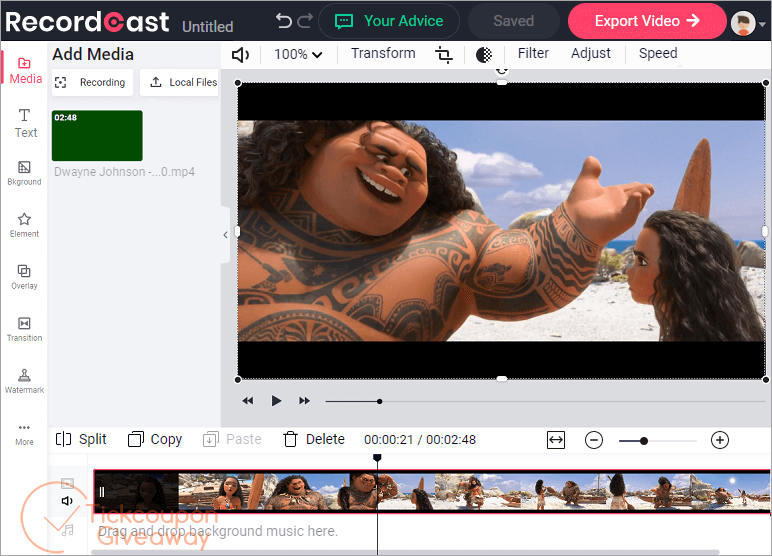Click the redo arrow icon
The width and height of the screenshot is (772, 556).
[x=305, y=21]
